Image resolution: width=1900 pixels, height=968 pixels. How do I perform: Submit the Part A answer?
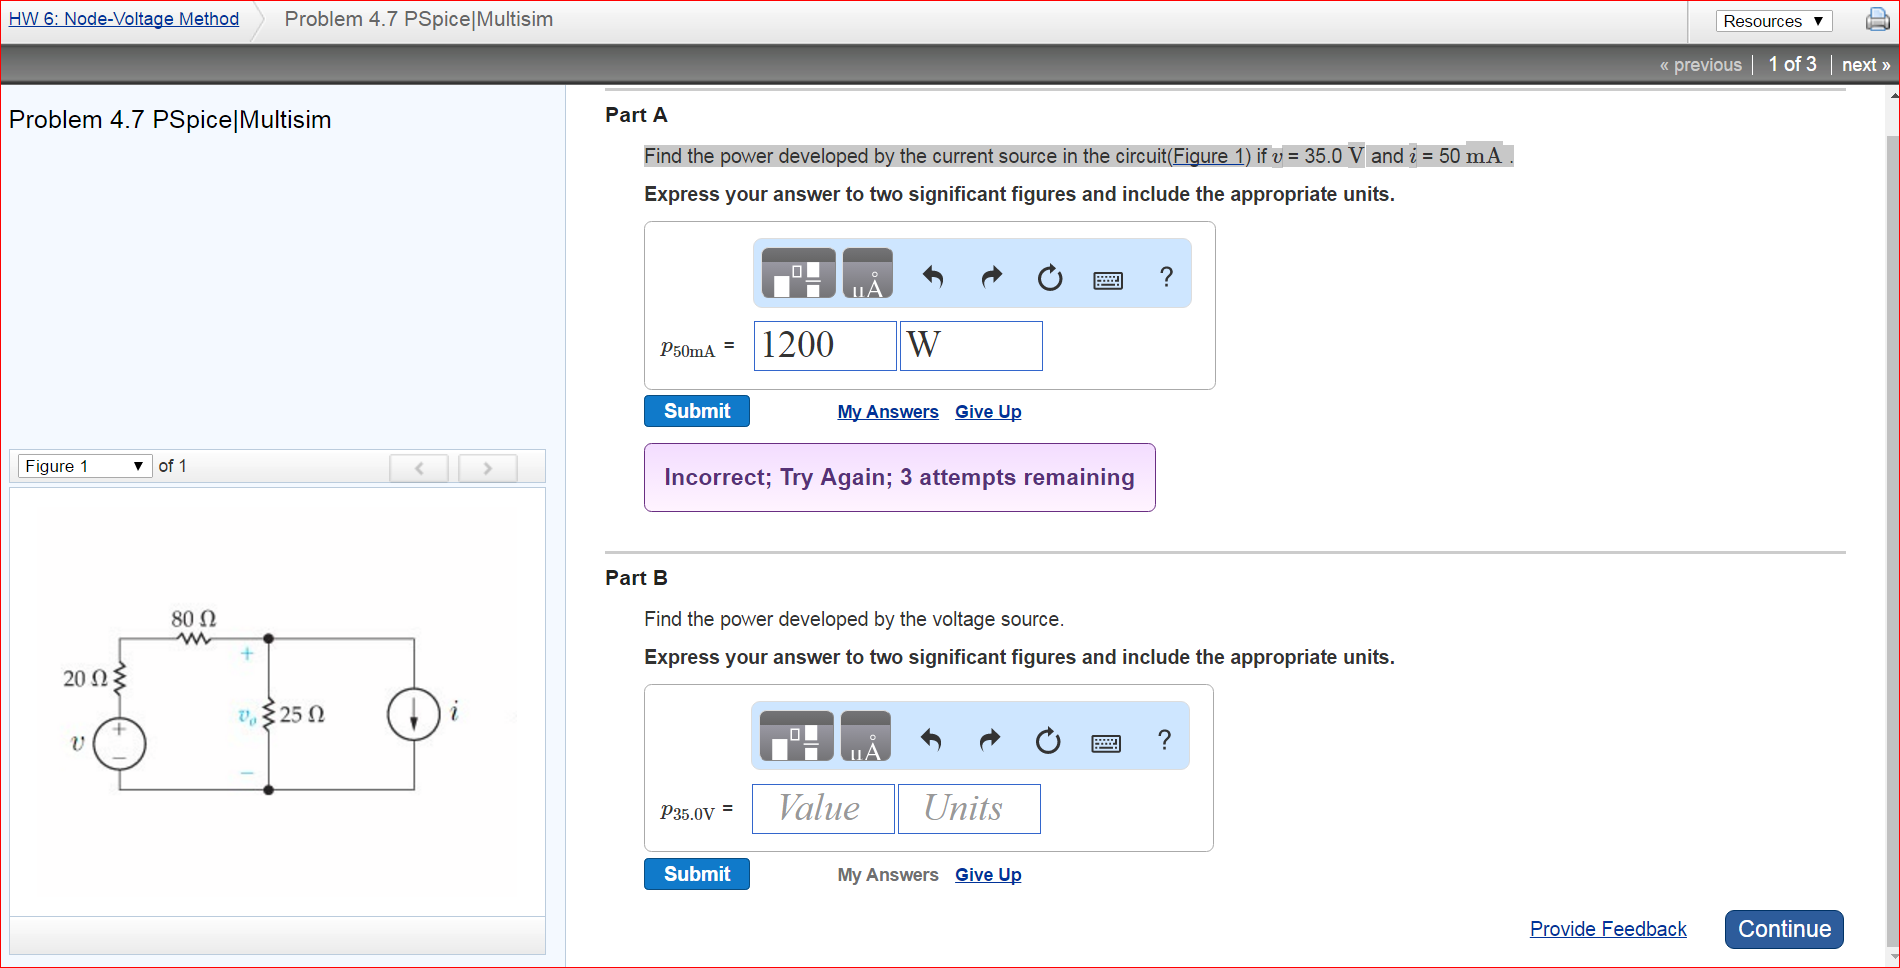[x=696, y=410]
